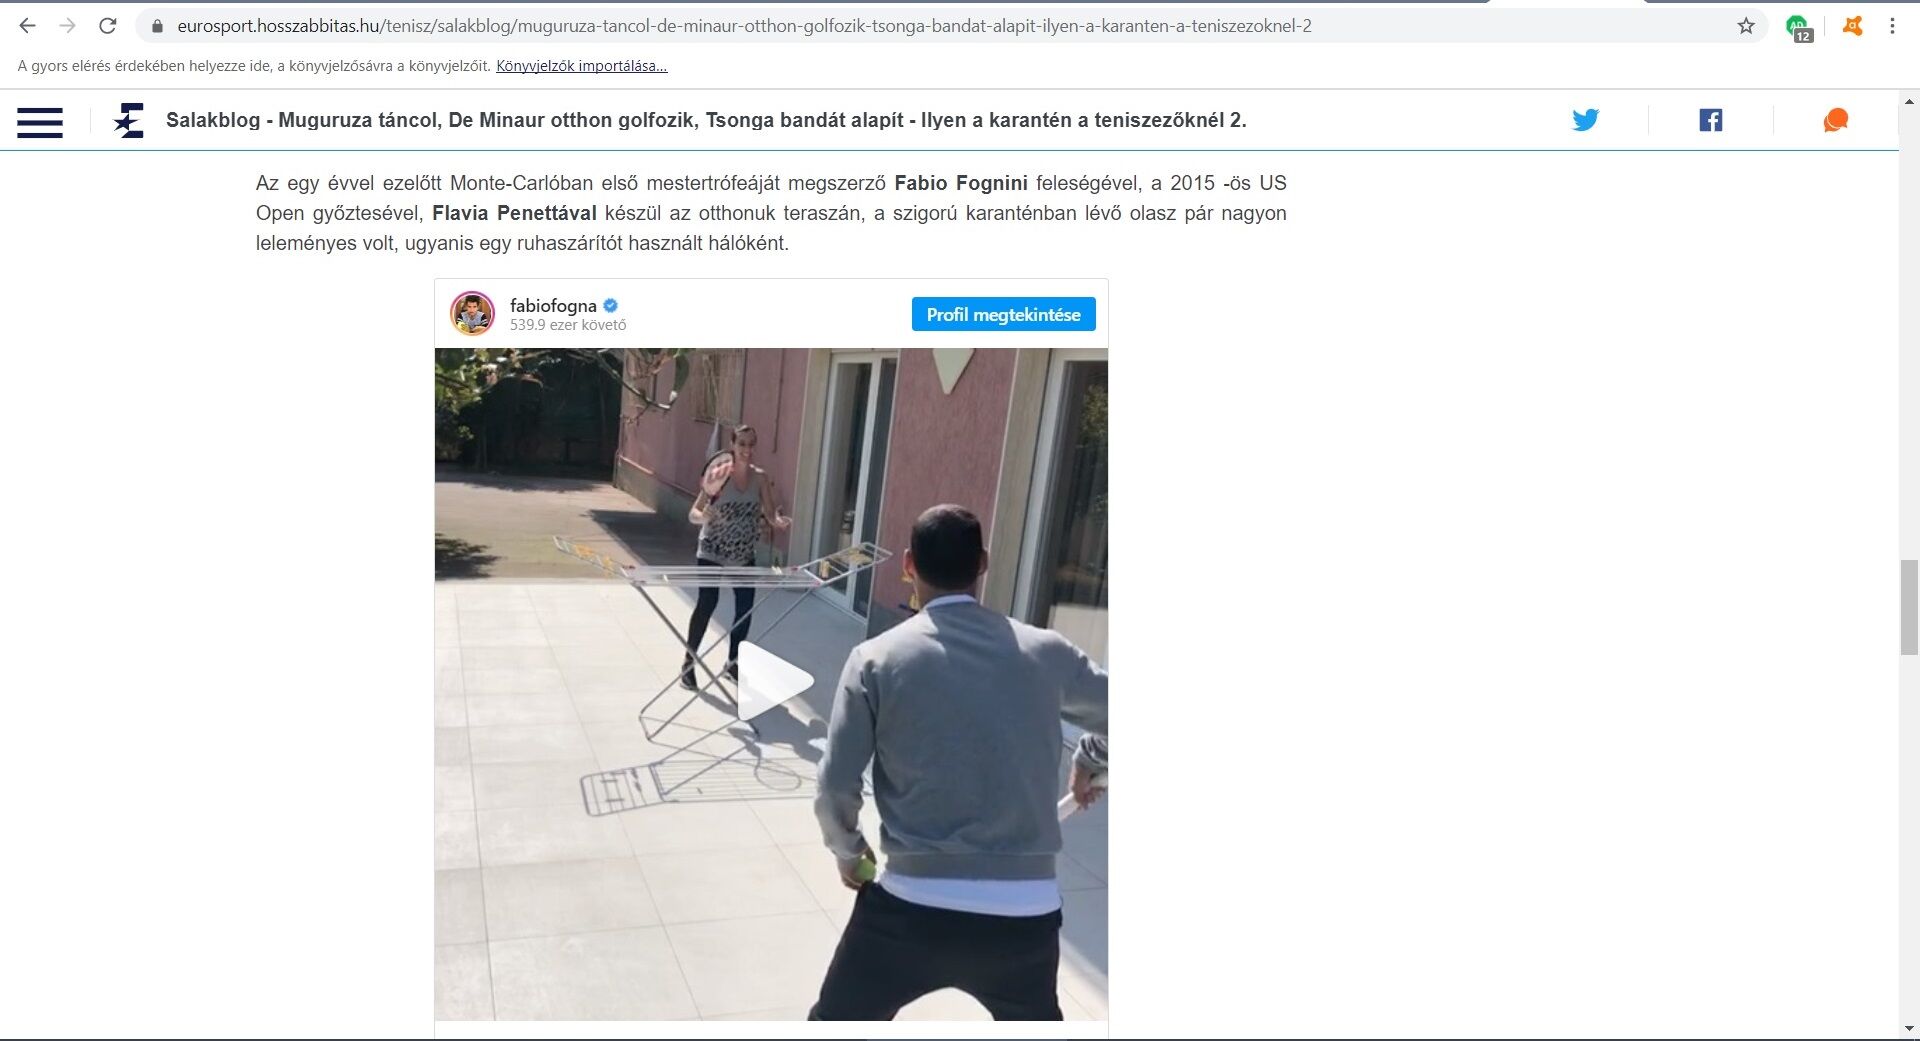
Task: Reload the page with refresh icon
Action: [x=108, y=26]
